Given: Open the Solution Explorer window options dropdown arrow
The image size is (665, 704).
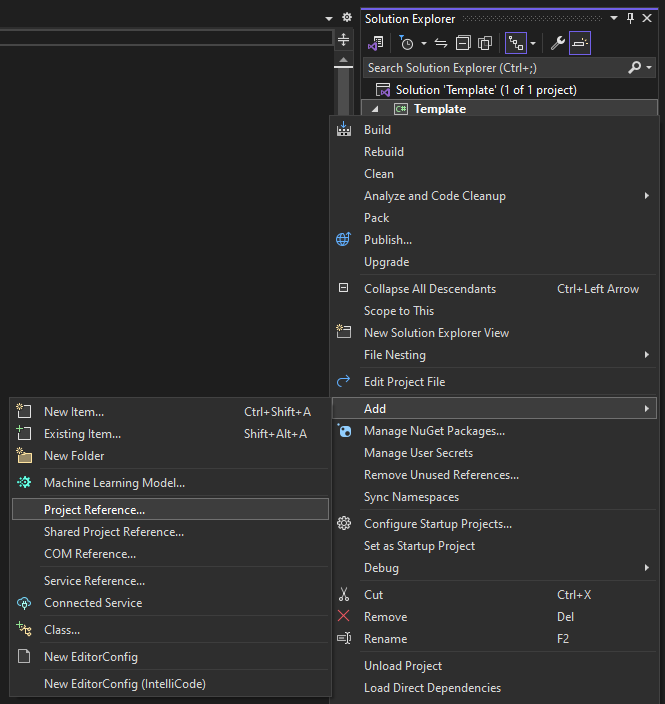Looking at the screenshot, I should [x=614, y=19].
